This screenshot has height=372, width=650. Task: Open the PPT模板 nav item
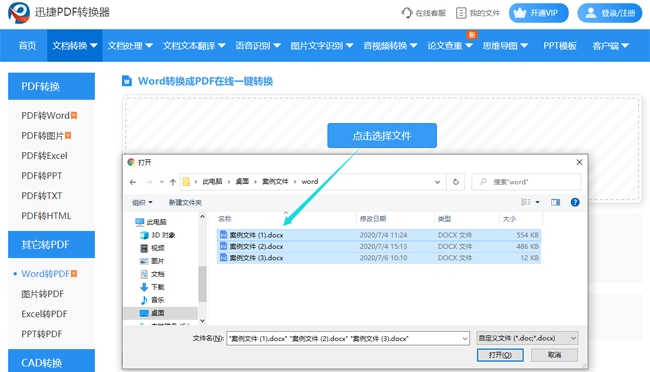[x=560, y=46]
